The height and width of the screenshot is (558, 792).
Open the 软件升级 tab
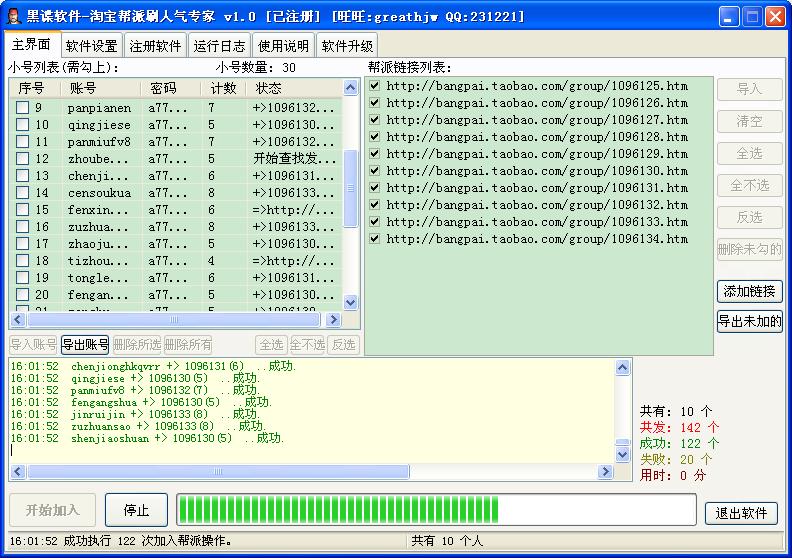coord(347,46)
